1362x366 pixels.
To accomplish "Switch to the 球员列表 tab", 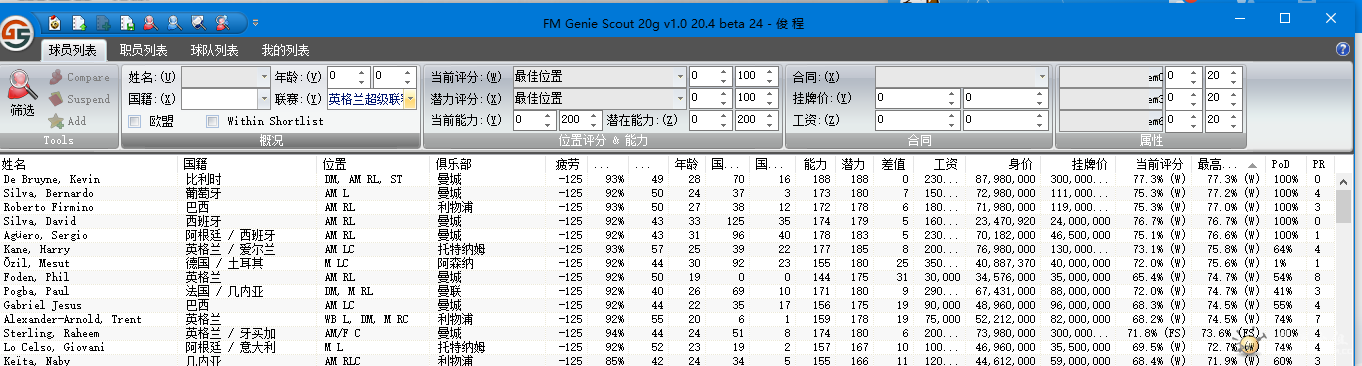I will (x=73, y=50).
